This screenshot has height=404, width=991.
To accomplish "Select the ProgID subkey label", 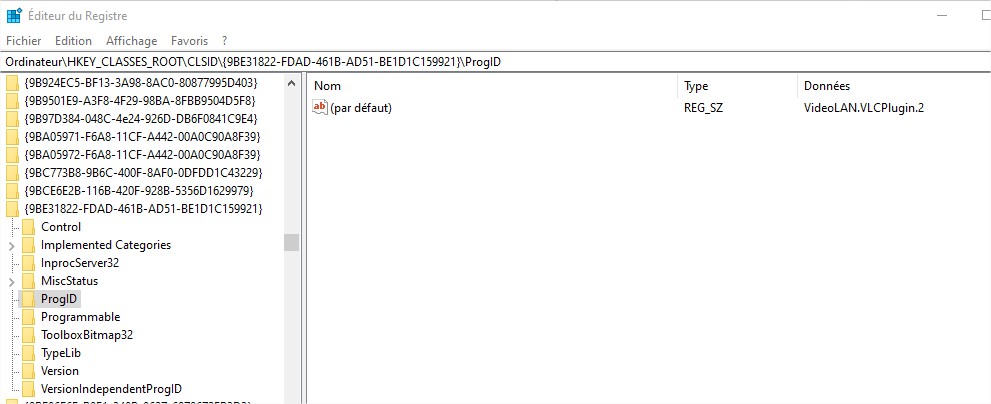I will [x=59, y=298].
